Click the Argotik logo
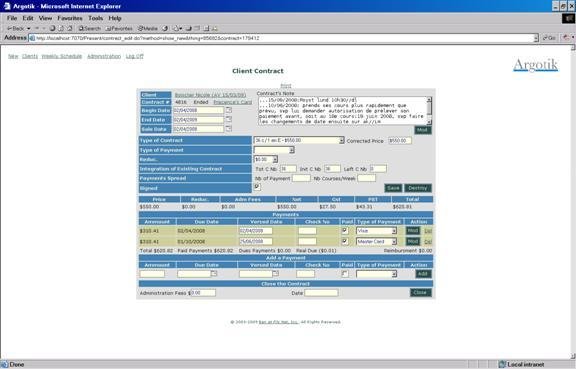The height and width of the screenshot is (369, 576). point(535,65)
